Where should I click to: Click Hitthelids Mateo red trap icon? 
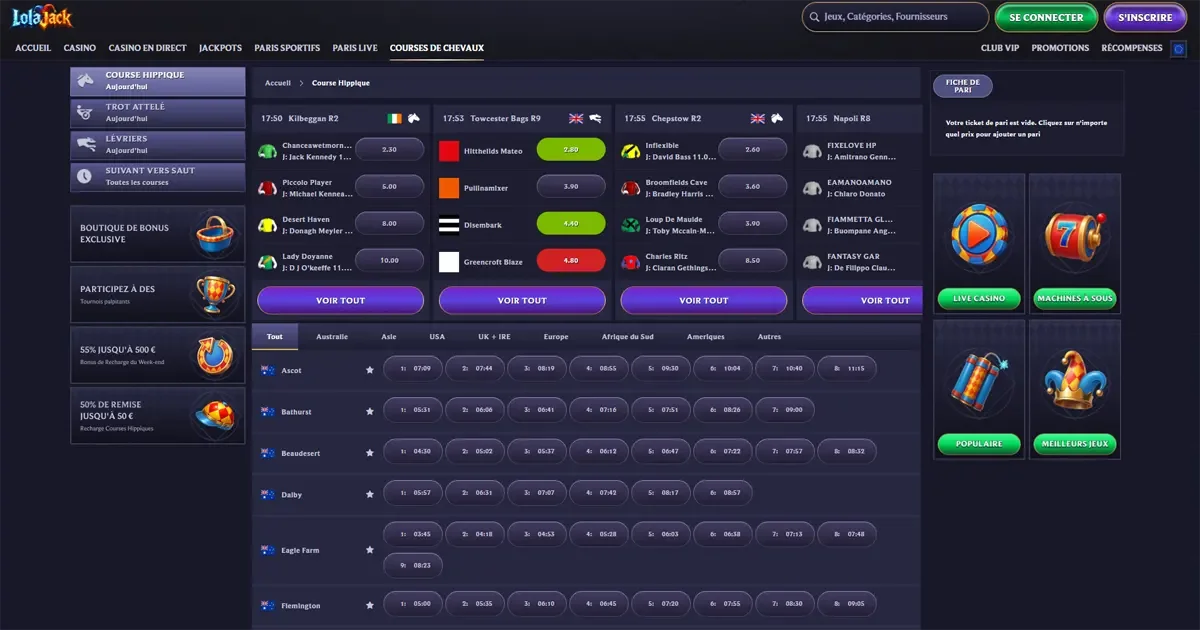click(449, 151)
